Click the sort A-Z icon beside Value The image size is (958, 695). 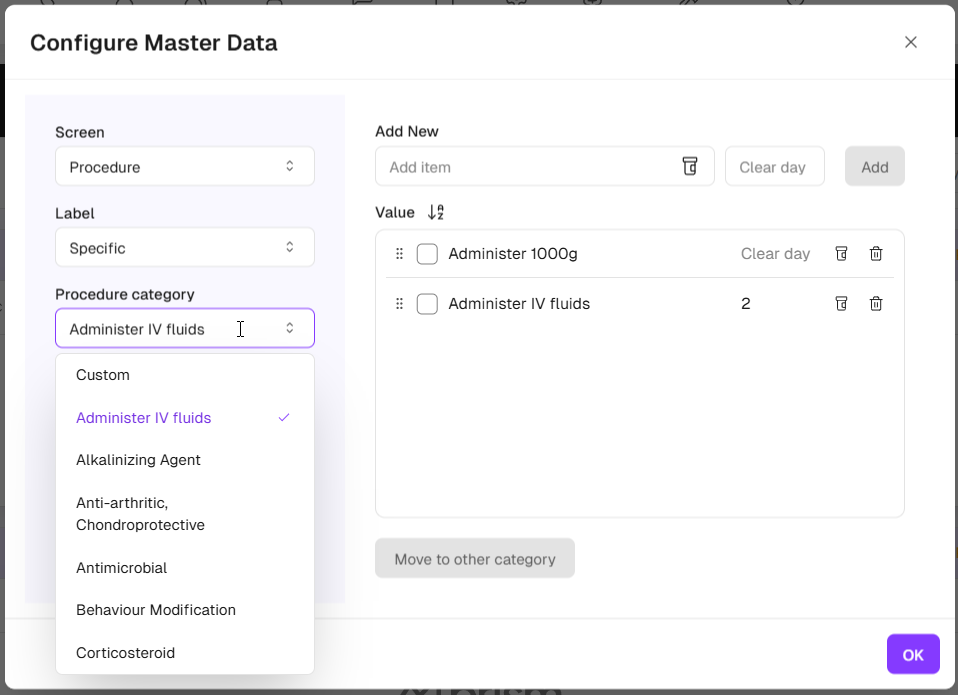tap(435, 212)
